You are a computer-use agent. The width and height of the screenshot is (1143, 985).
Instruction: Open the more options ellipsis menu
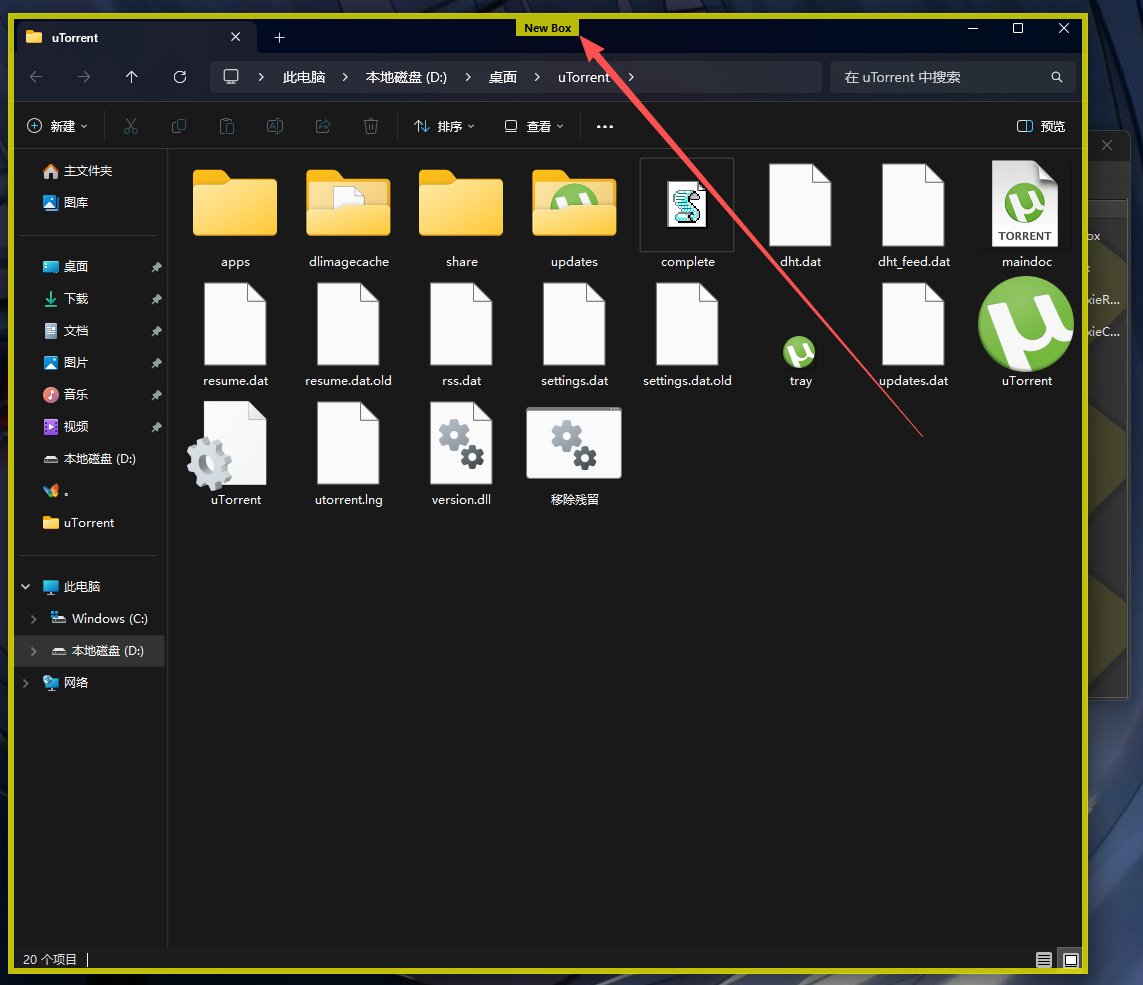point(604,126)
